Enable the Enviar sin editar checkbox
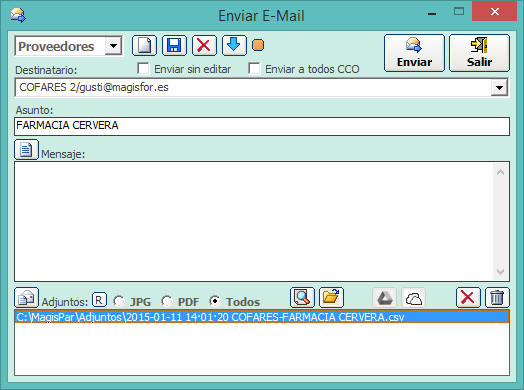524x390 pixels. 143,69
